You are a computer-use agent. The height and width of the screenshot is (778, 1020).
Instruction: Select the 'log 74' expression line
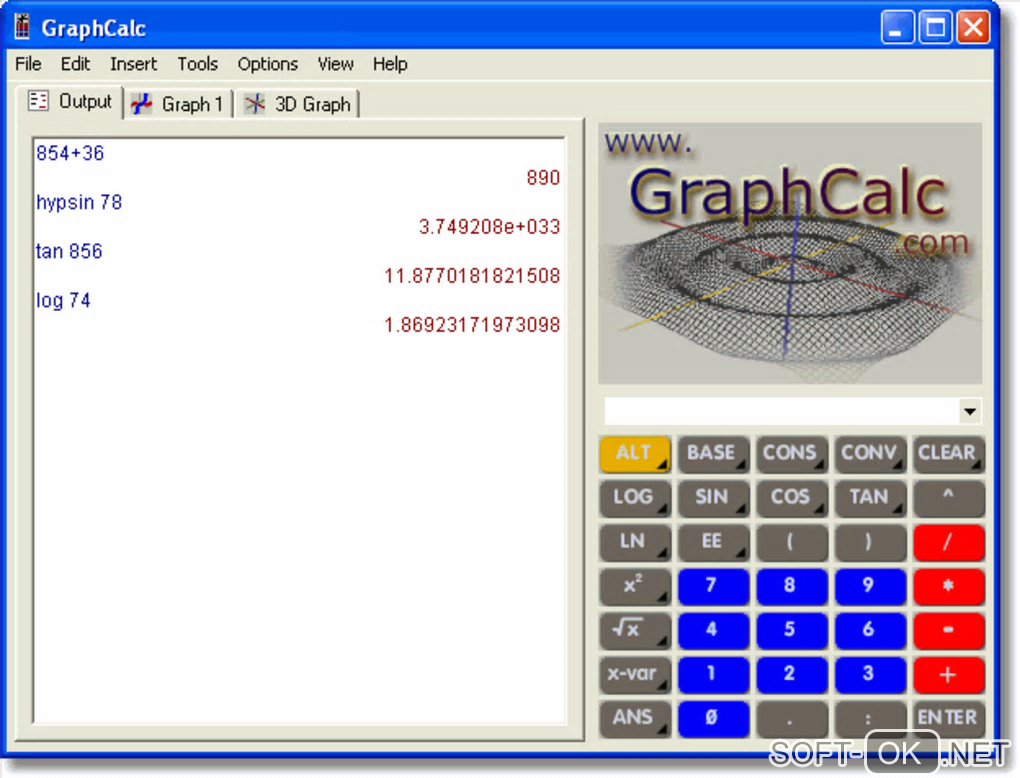click(x=63, y=301)
